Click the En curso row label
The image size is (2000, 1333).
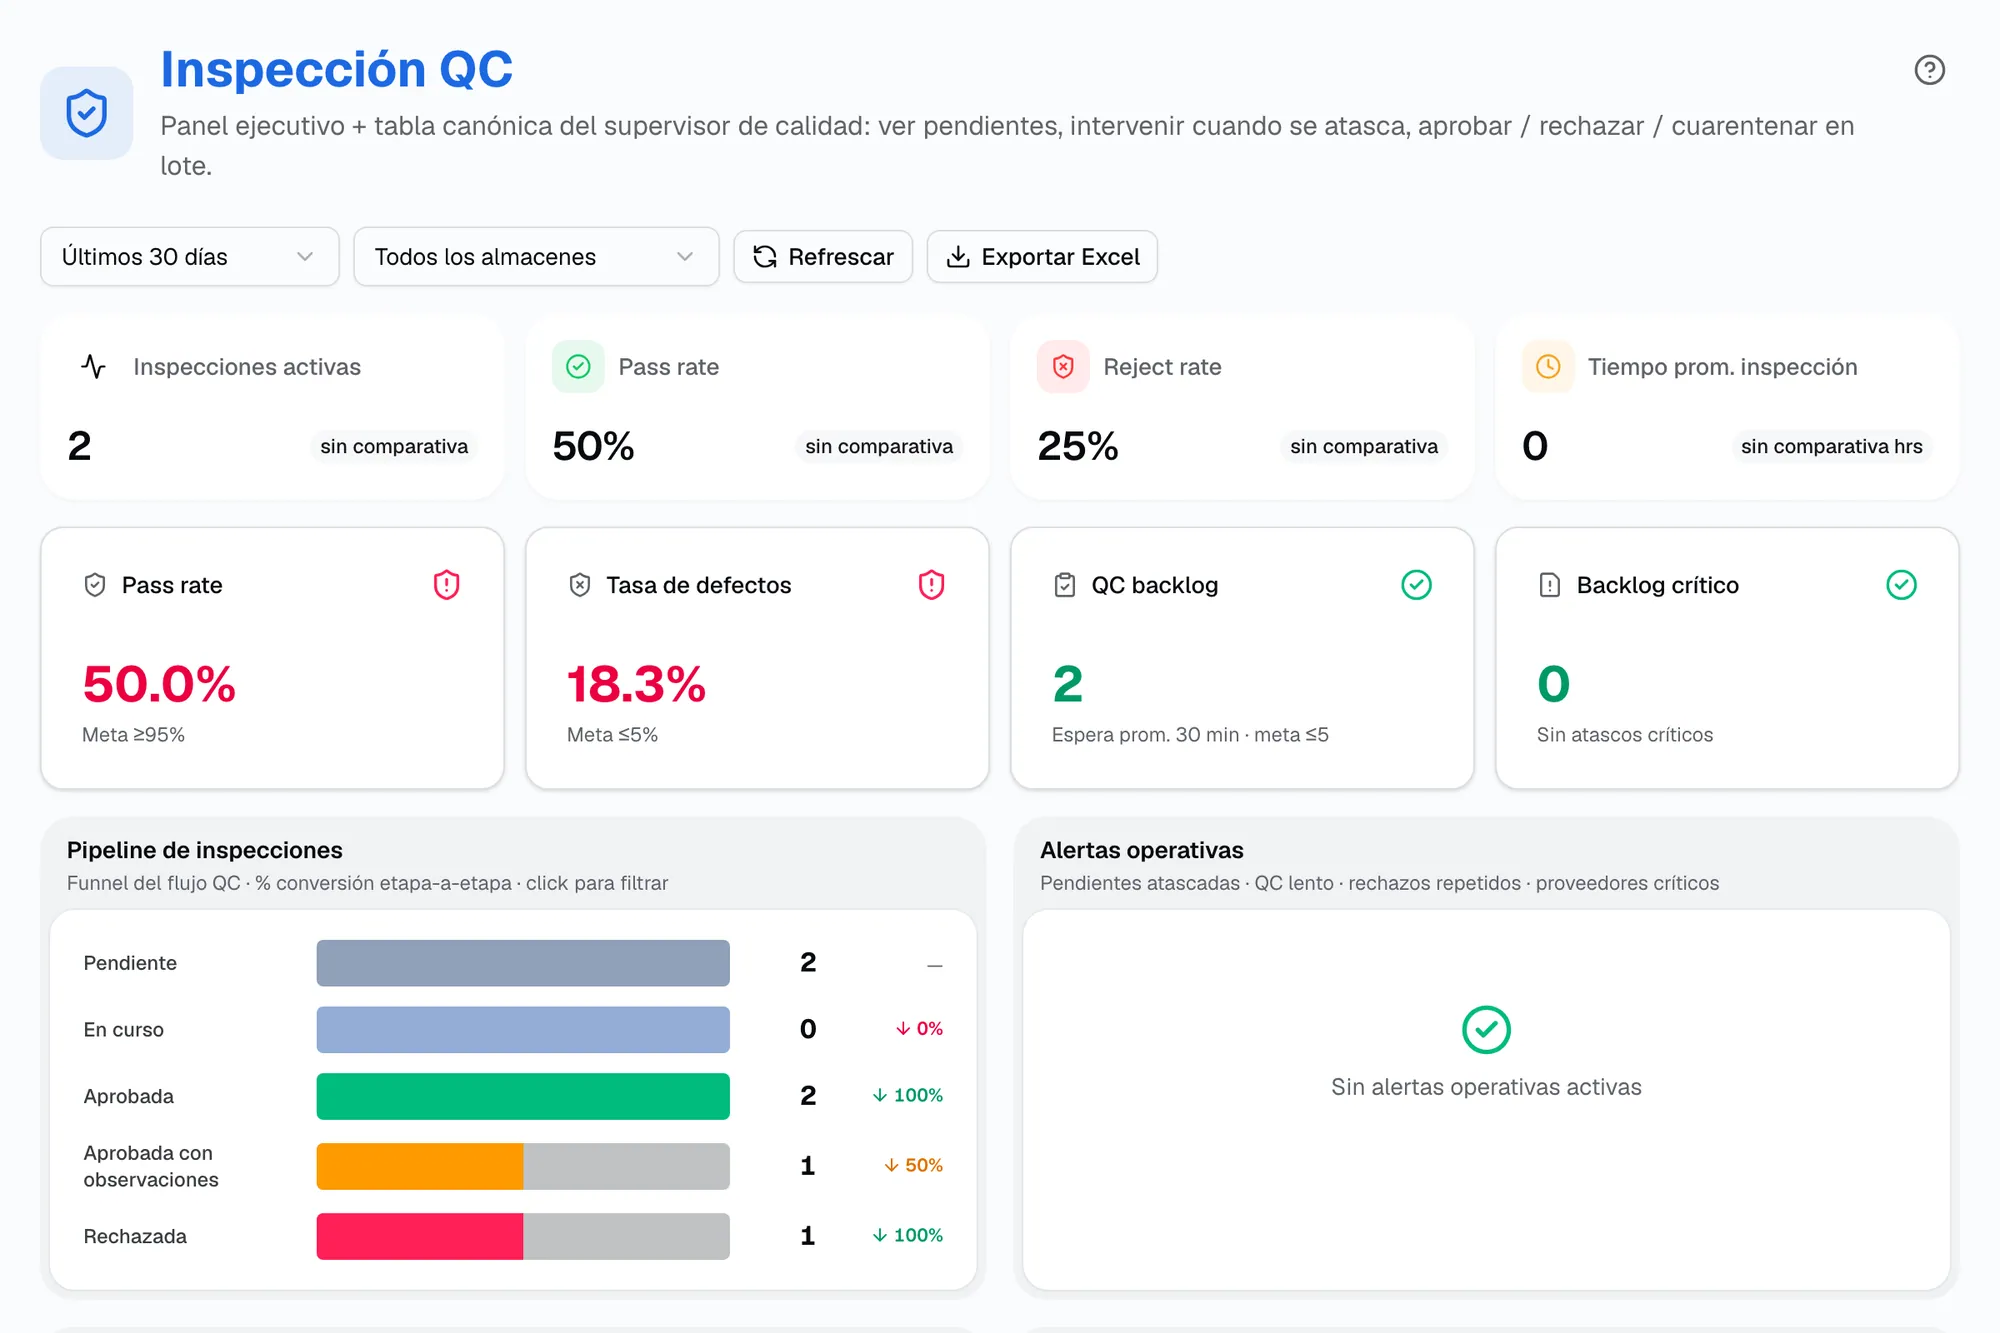point(124,1030)
